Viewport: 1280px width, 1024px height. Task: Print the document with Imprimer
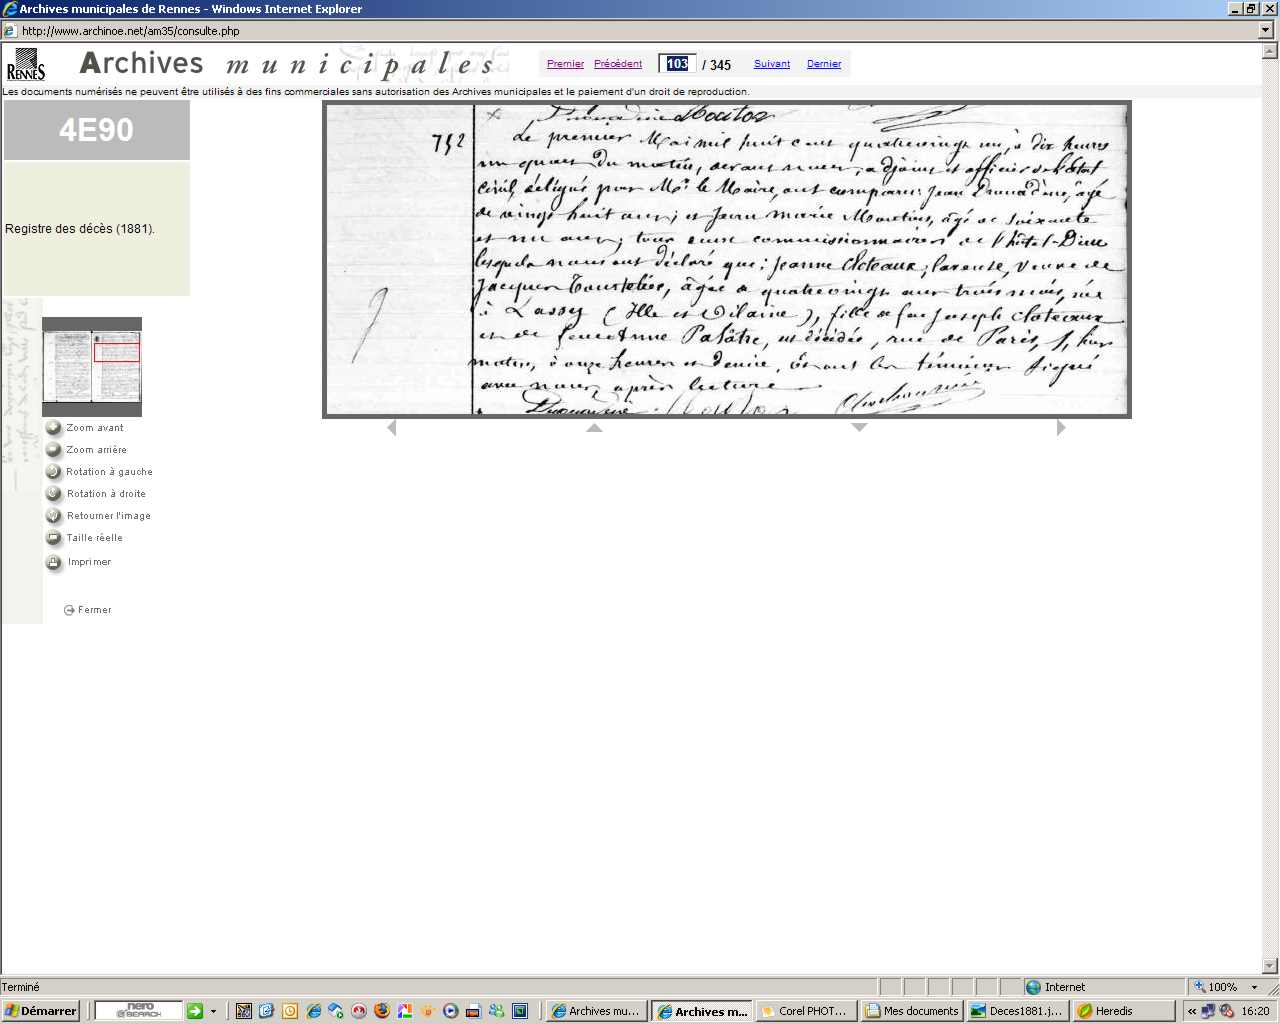(x=54, y=563)
